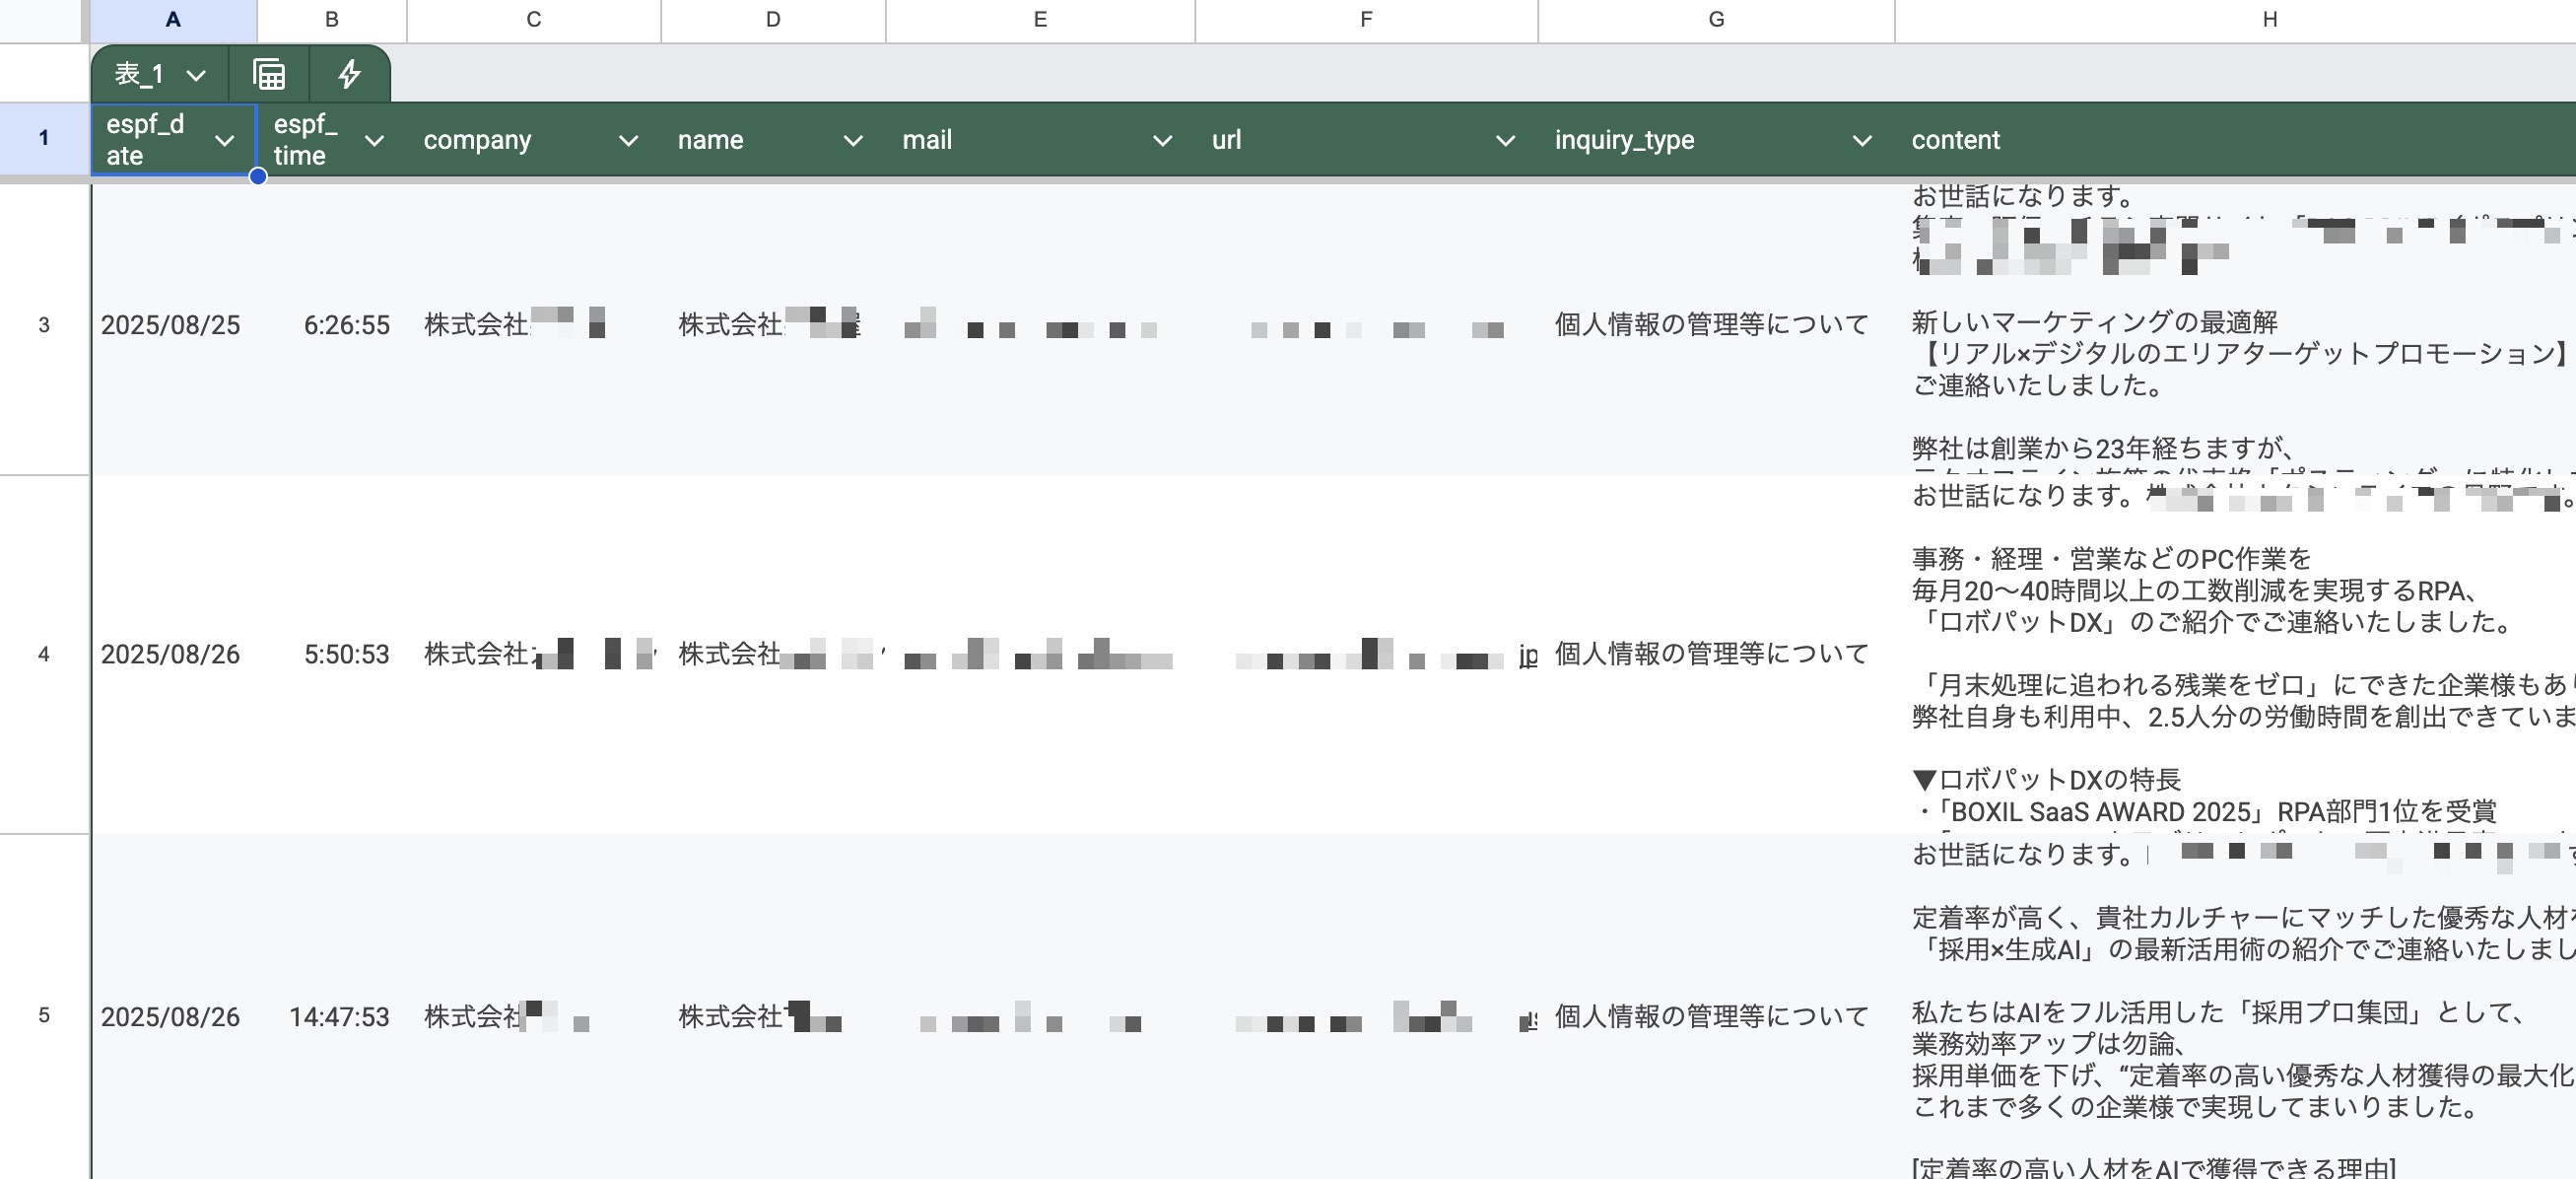Select column G header

[1715, 19]
